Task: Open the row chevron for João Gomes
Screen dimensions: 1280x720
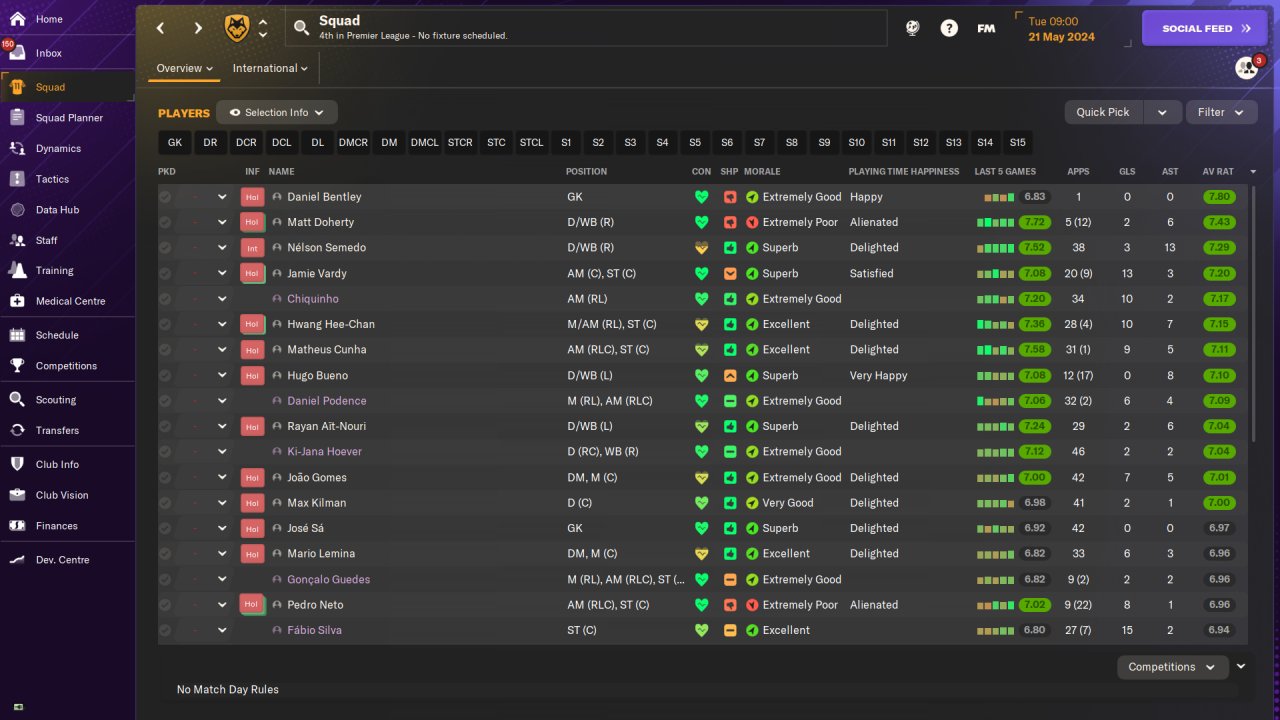Action: 222,477
